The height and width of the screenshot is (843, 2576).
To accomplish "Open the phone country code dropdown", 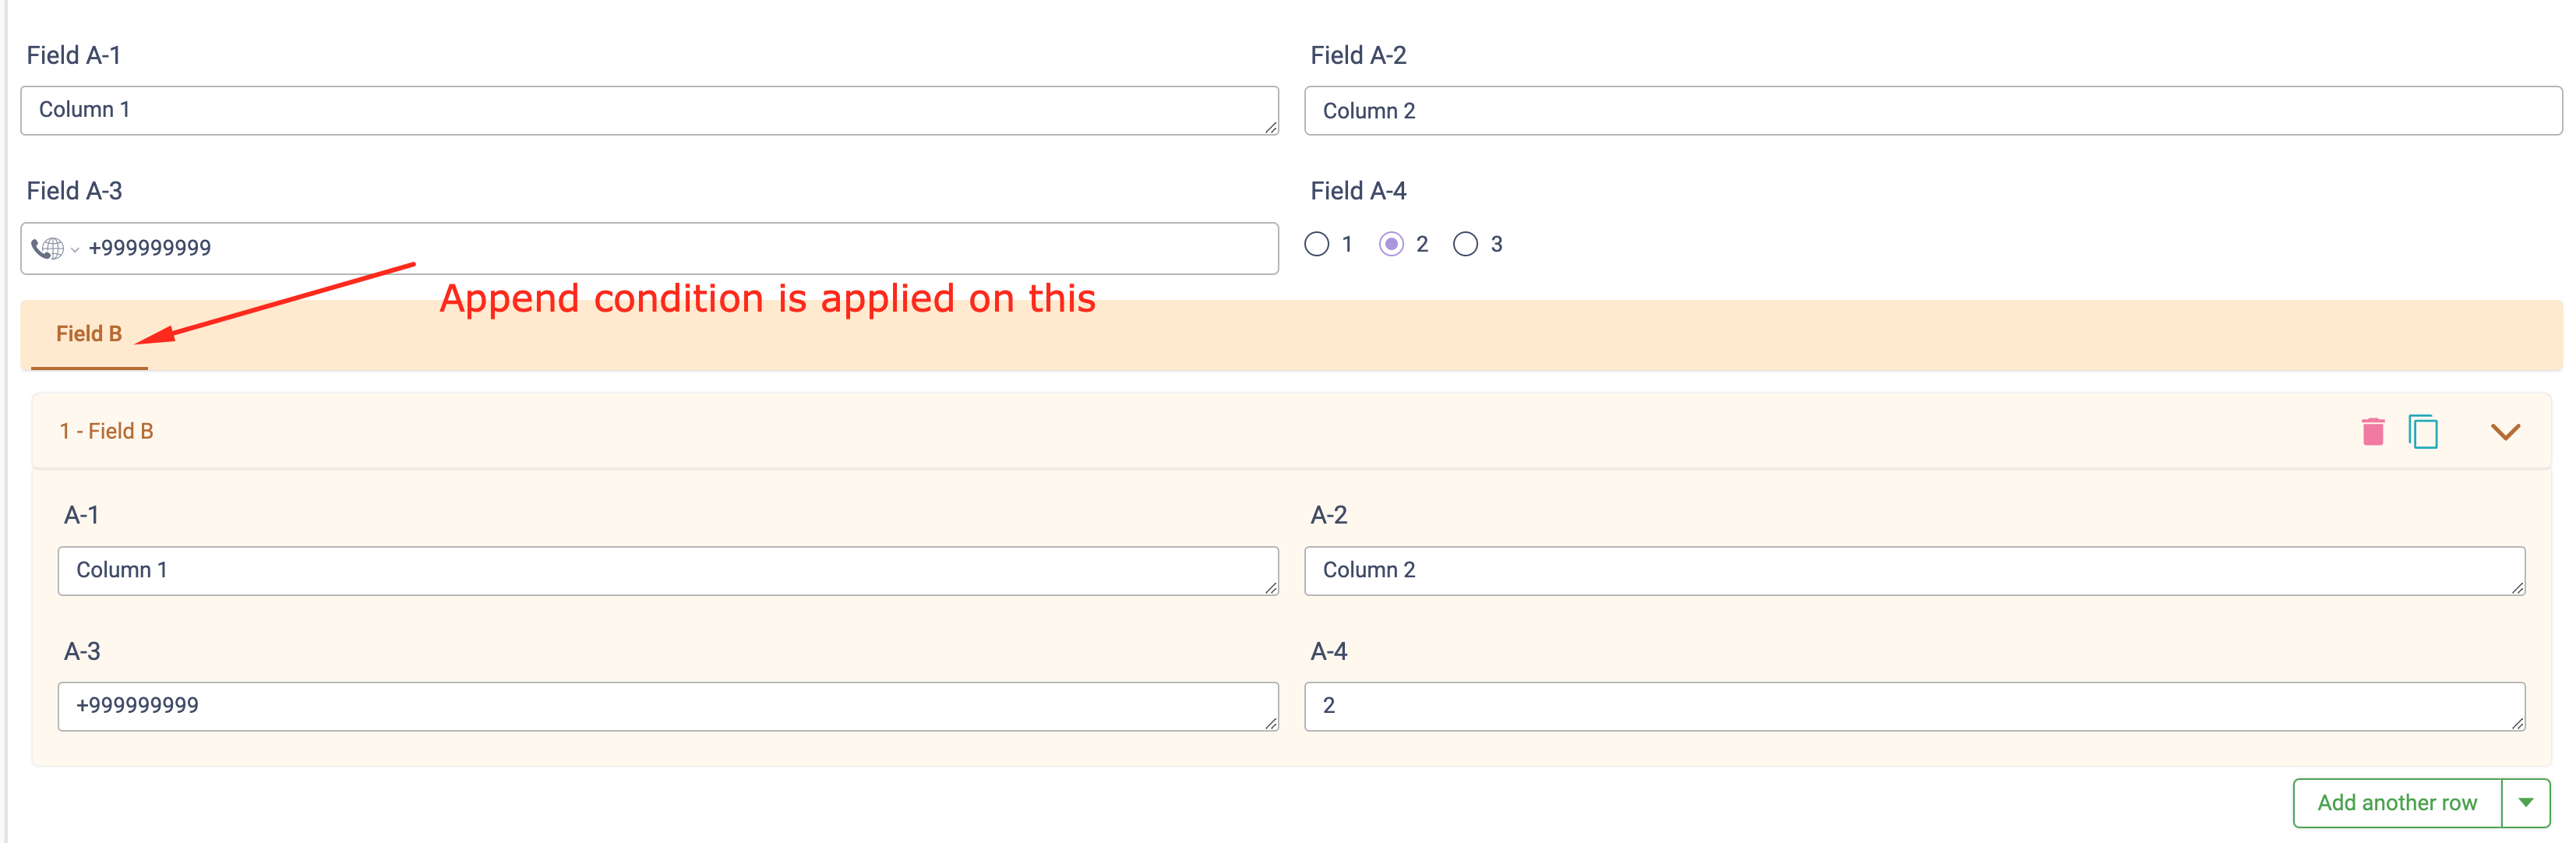I will tap(75, 249).
